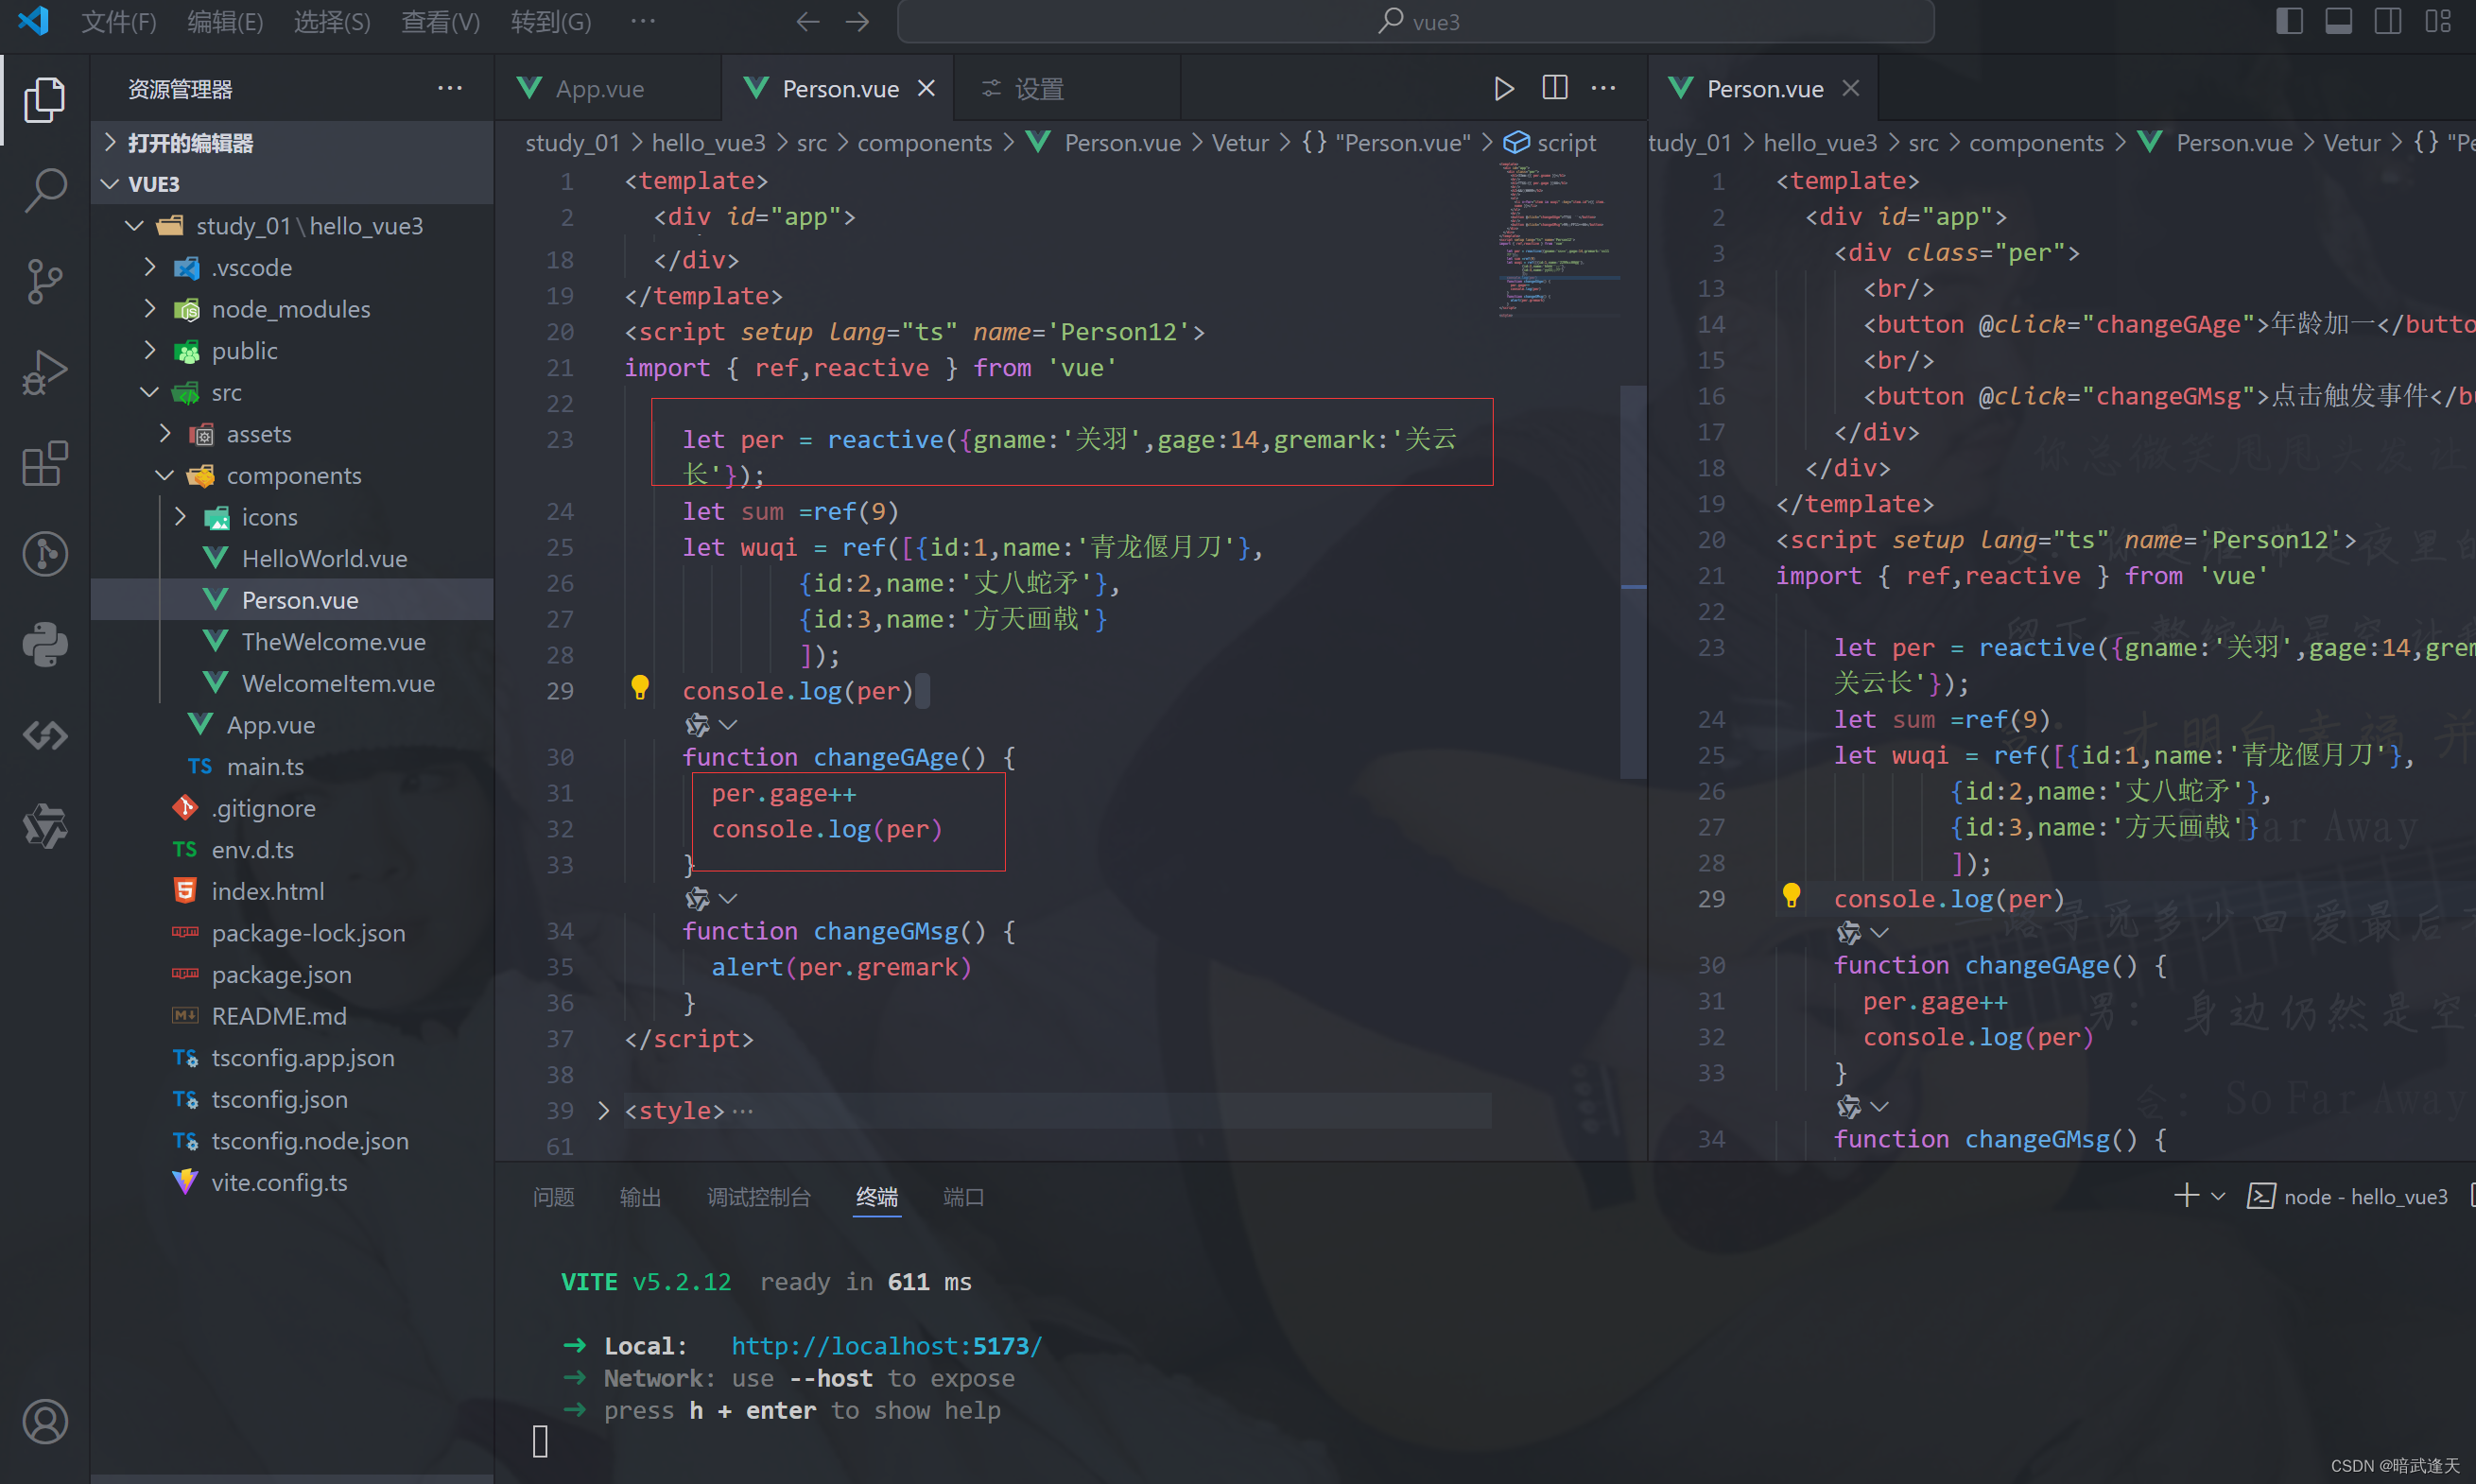2476x1484 pixels.
Task: Open Run and Debug view
Action: click(x=45, y=372)
